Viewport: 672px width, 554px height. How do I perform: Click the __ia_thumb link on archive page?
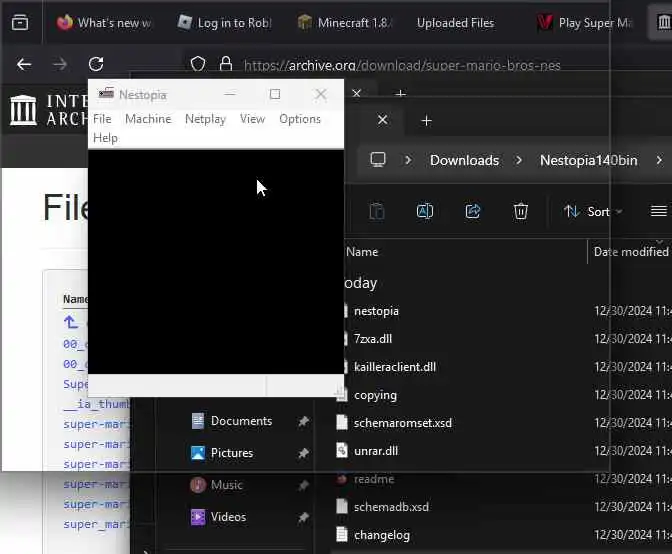(x=96, y=404)
